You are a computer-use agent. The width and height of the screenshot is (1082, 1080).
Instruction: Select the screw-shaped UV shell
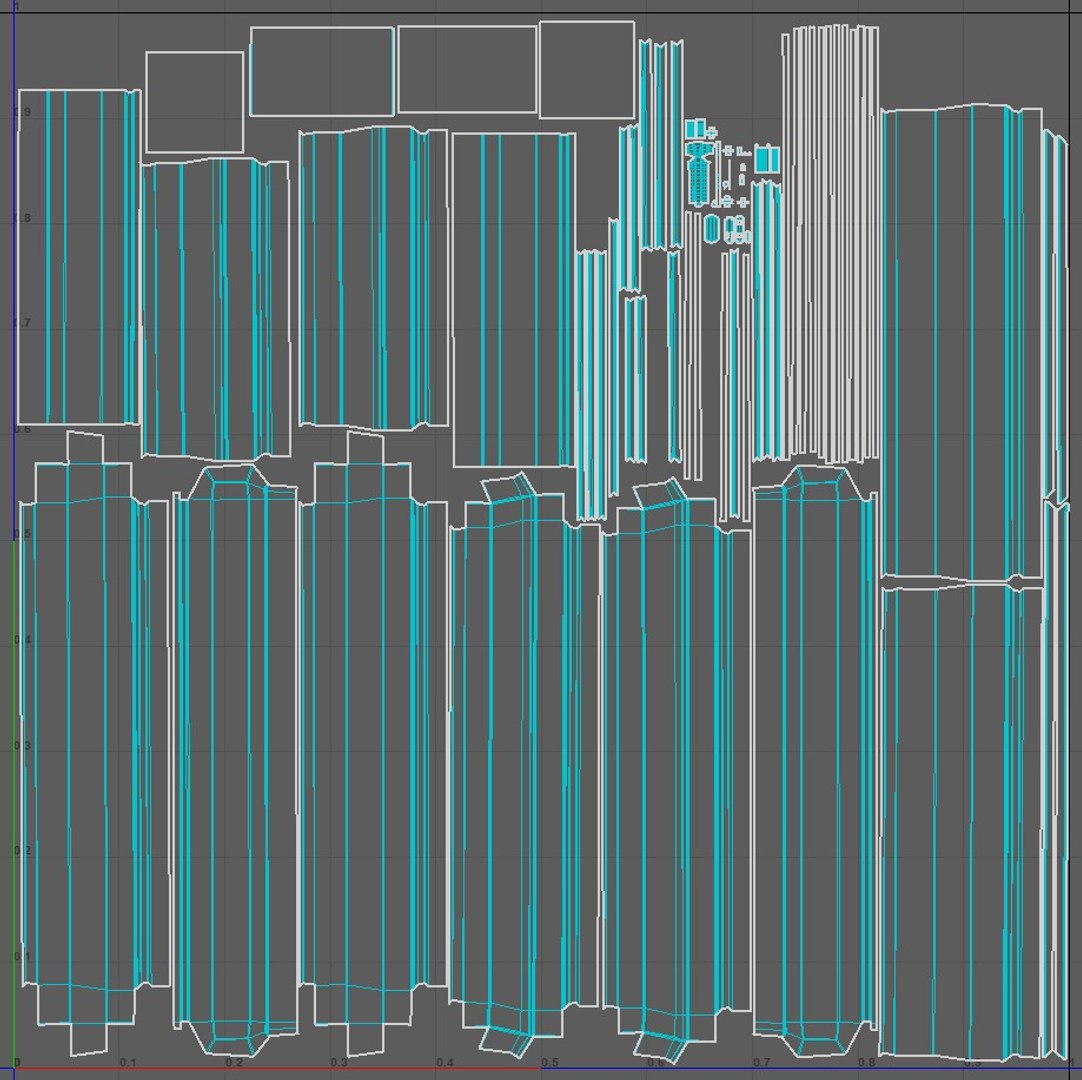click(x=698, y=174)
